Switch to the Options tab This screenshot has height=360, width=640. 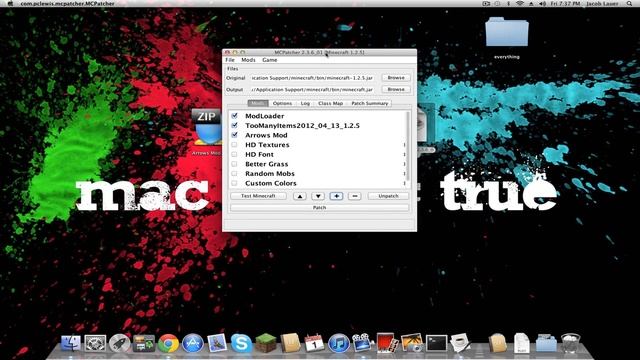(x=282, y=103)
